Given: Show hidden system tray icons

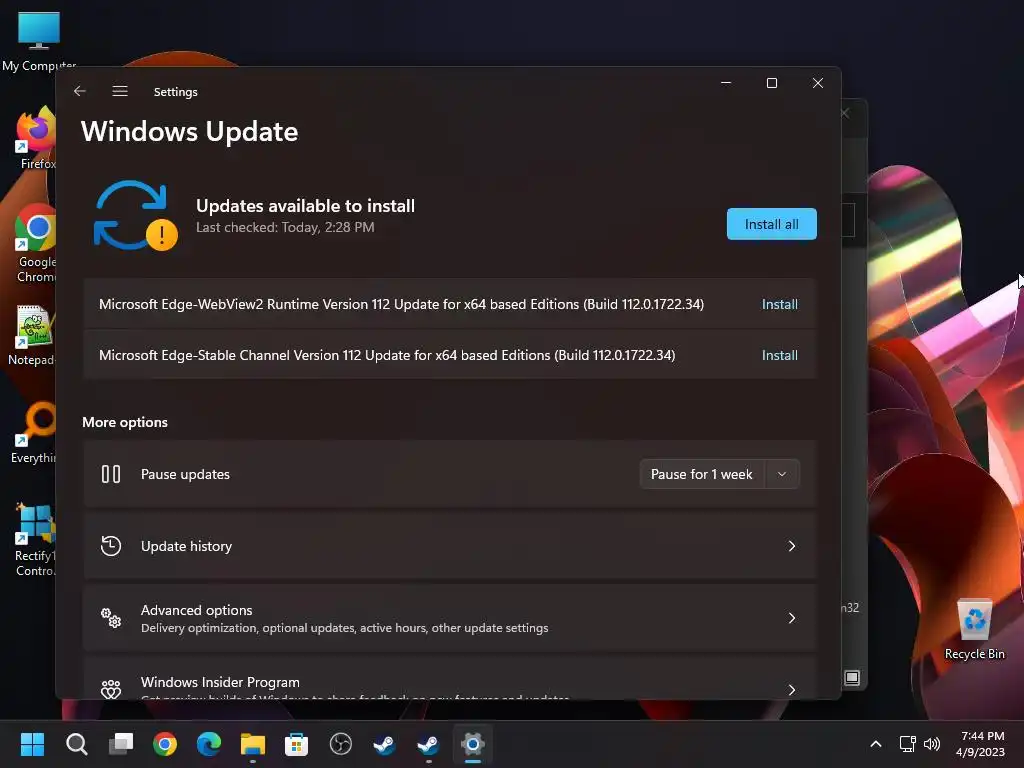Looking at the screenshot, I should [876, 744].
